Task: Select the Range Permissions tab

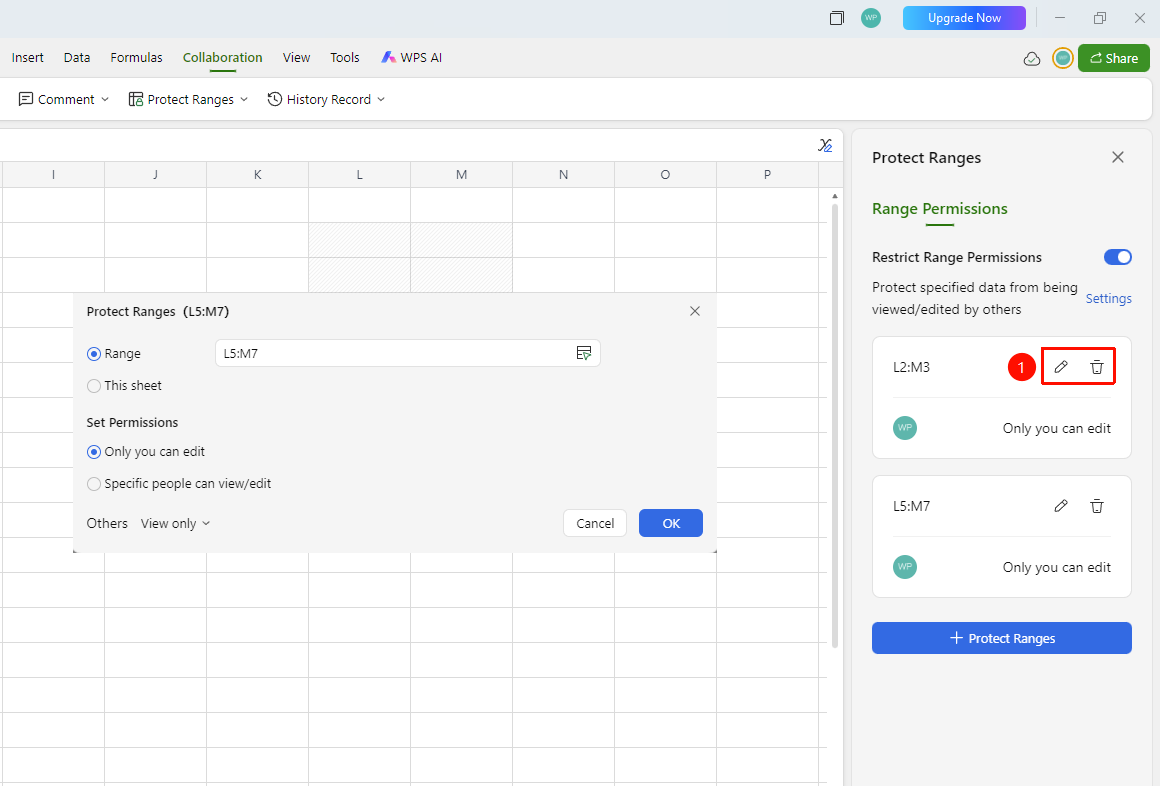Action: click(940, 209)
